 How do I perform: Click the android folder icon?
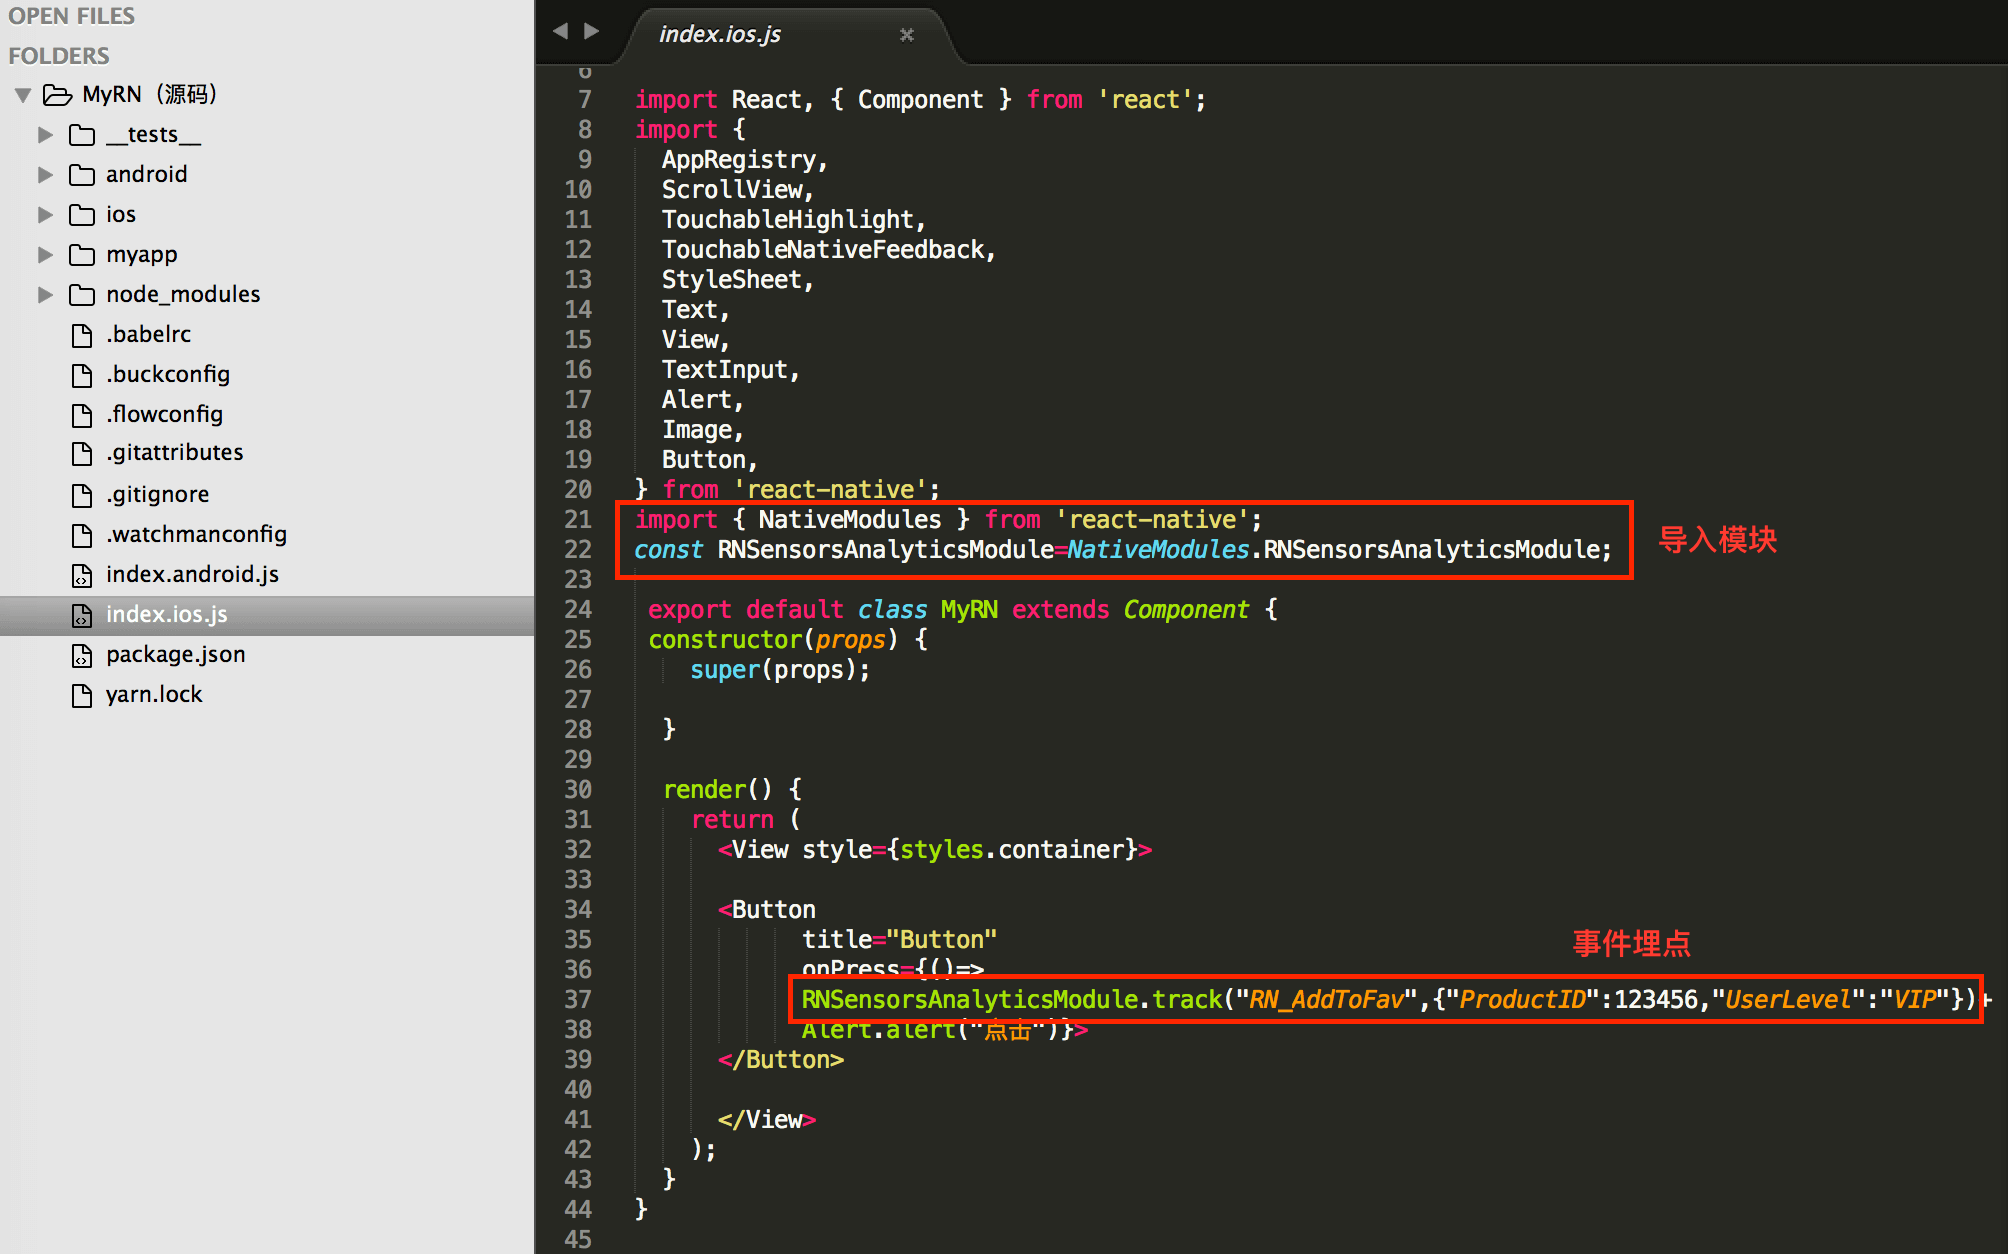[82, 175]
